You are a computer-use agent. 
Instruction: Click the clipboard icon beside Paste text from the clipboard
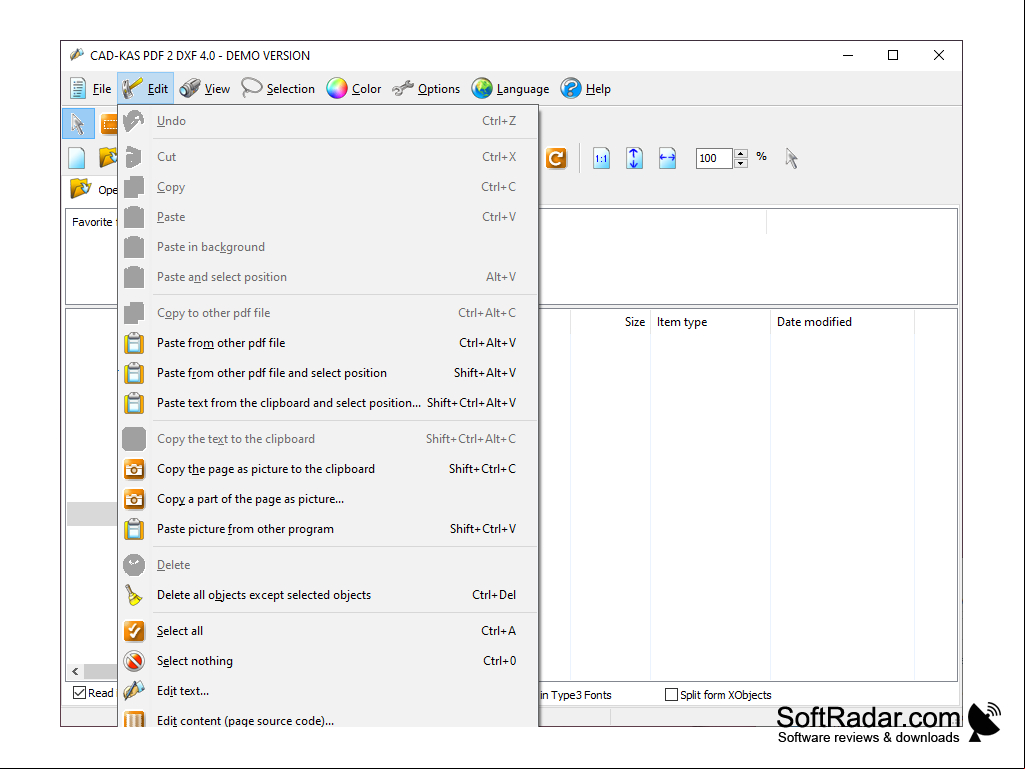point(134,403)
